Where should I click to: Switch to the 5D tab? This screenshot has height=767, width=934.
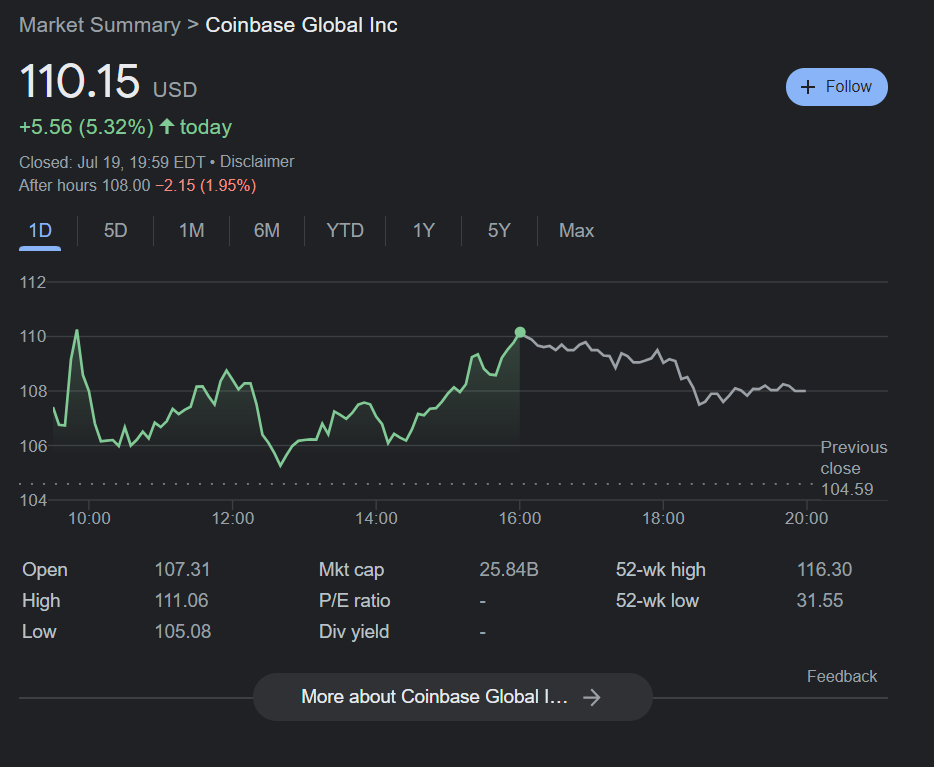click(116, 231)
